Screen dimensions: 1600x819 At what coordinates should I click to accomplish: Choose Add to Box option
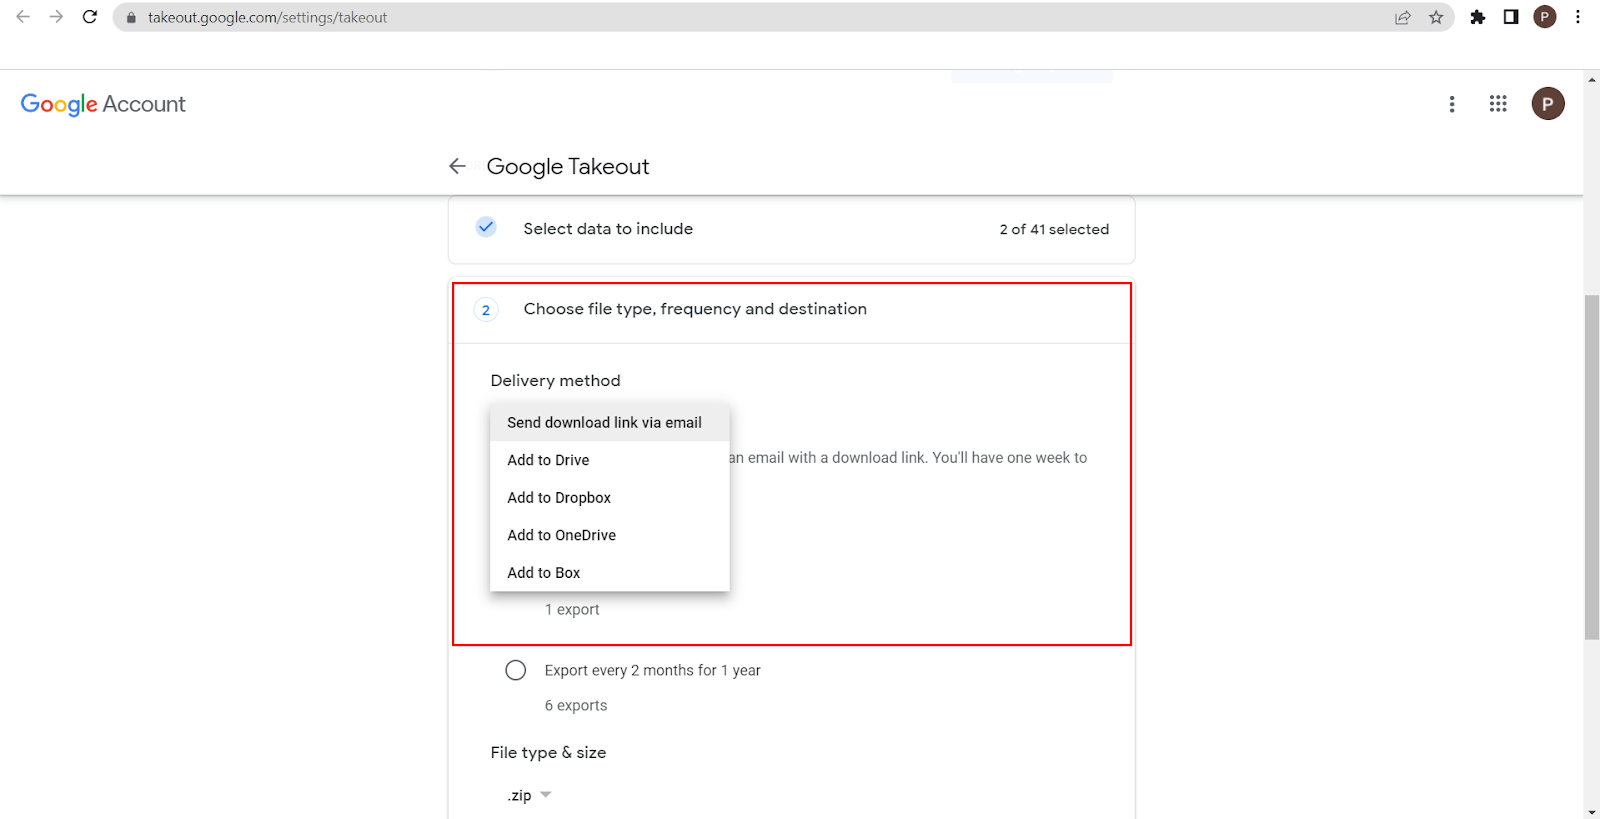(610, 573)
